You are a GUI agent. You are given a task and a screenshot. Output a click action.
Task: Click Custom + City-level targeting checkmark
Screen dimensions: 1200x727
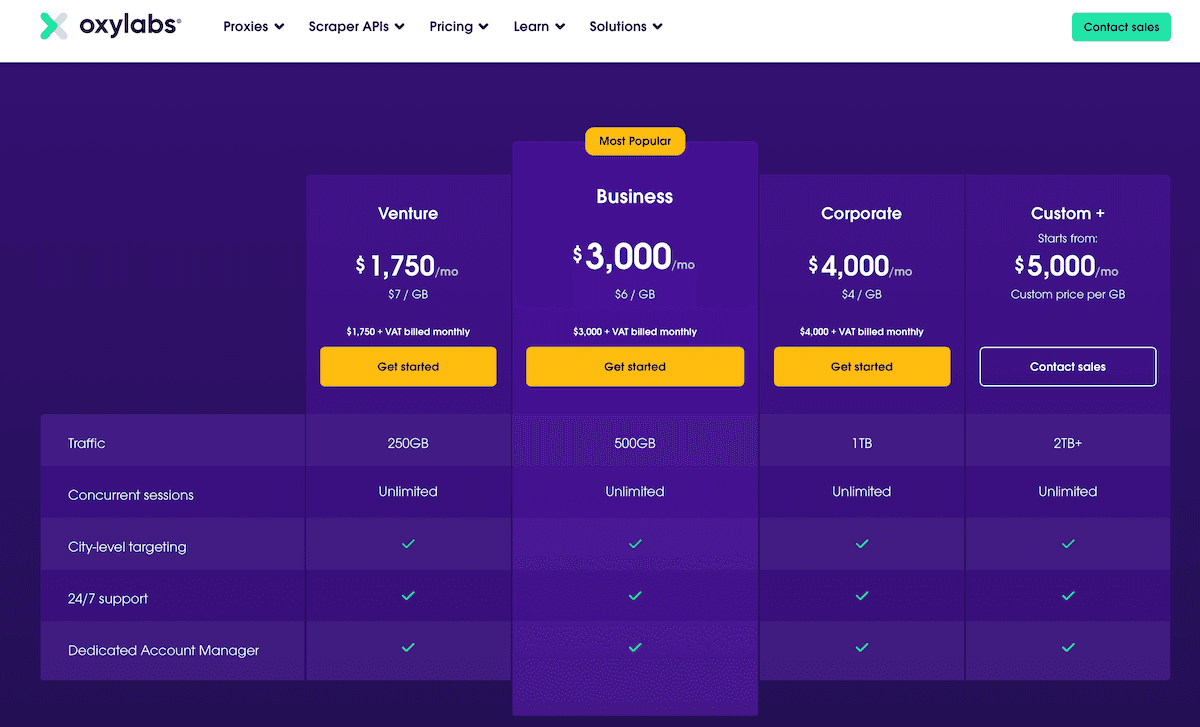(1068, 544)
